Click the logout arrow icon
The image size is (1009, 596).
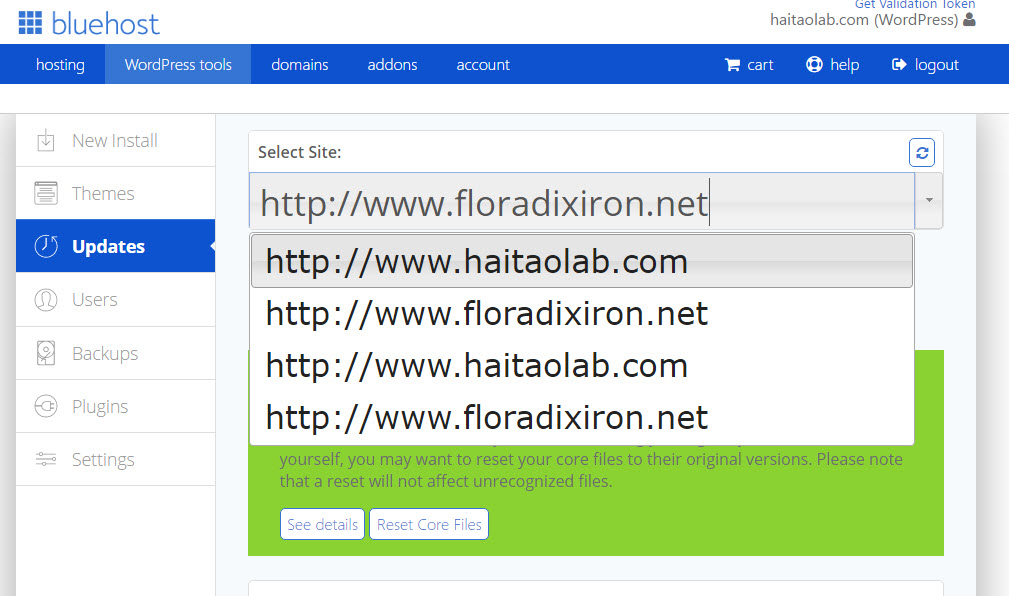click(x=898, y=65)
